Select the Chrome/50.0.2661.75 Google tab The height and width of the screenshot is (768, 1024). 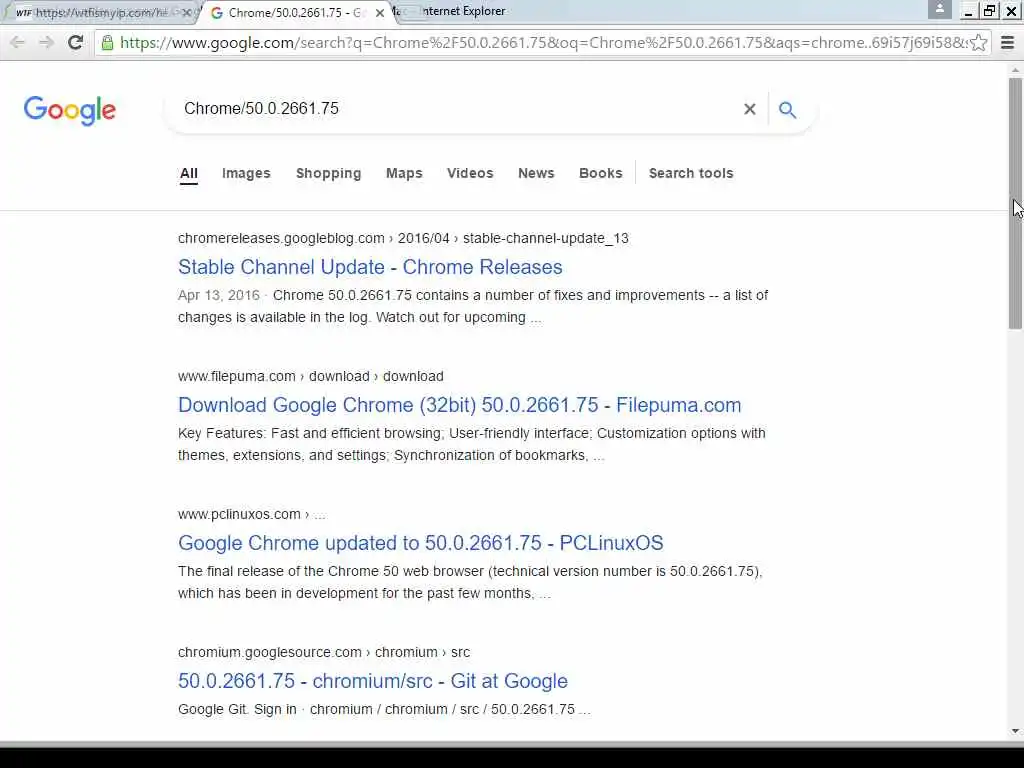(x=295, y=12)
